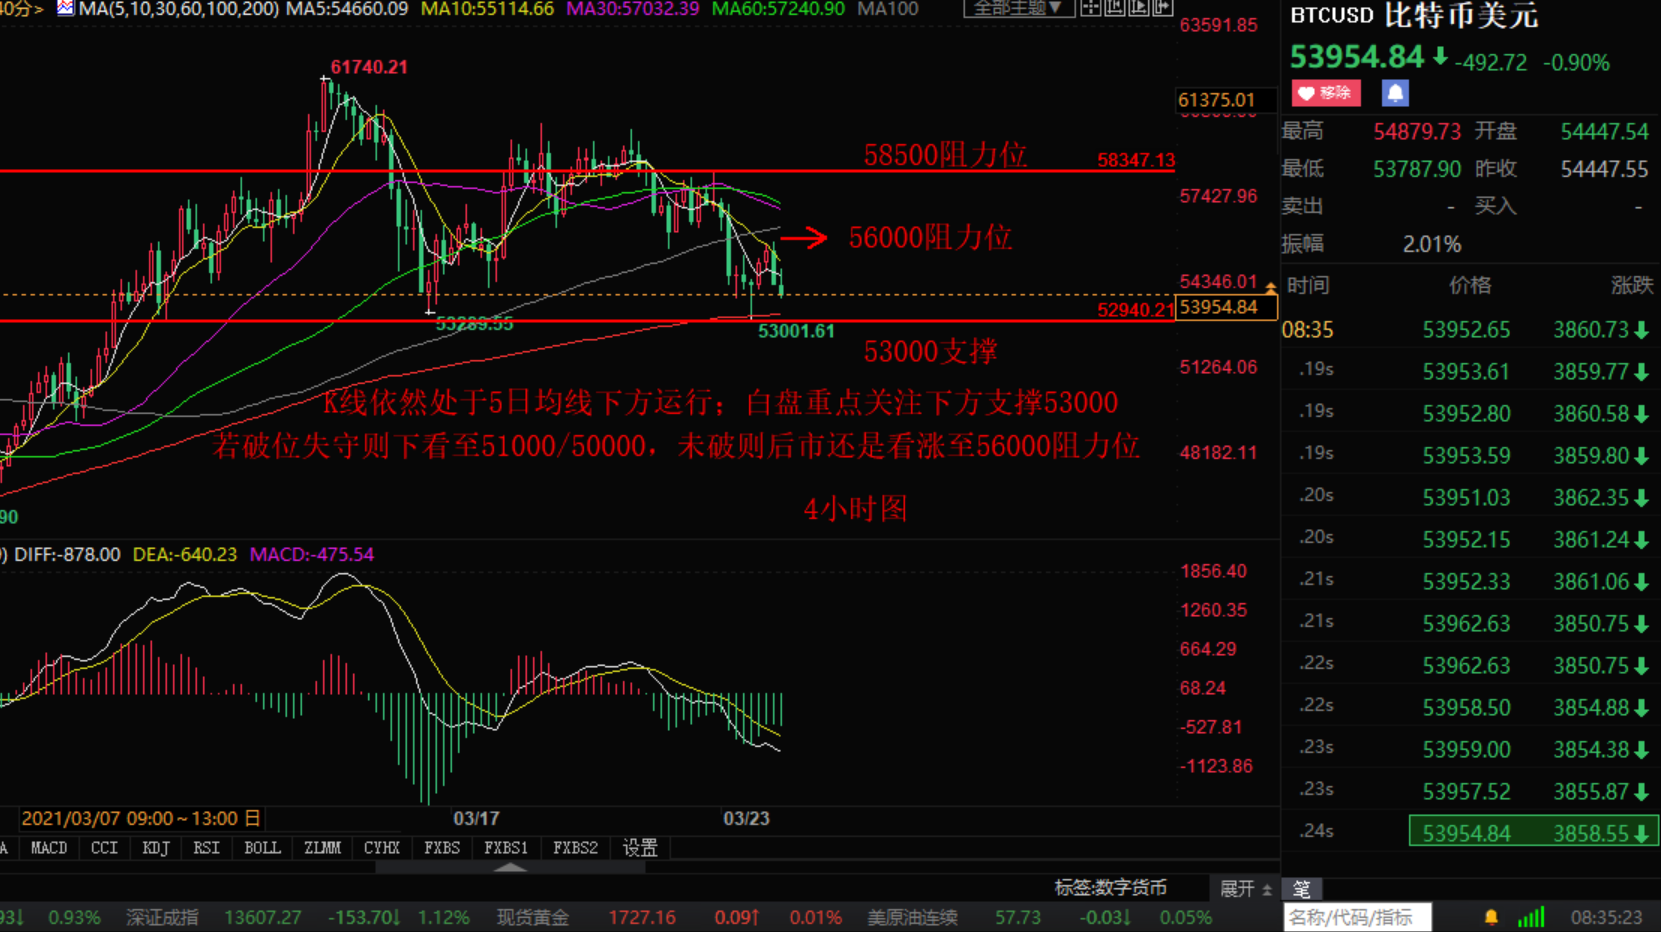Click the tick row priced 53959.00 at .23s
Viewport: 1661px width, 932px height.
[x=1470, y=749]
